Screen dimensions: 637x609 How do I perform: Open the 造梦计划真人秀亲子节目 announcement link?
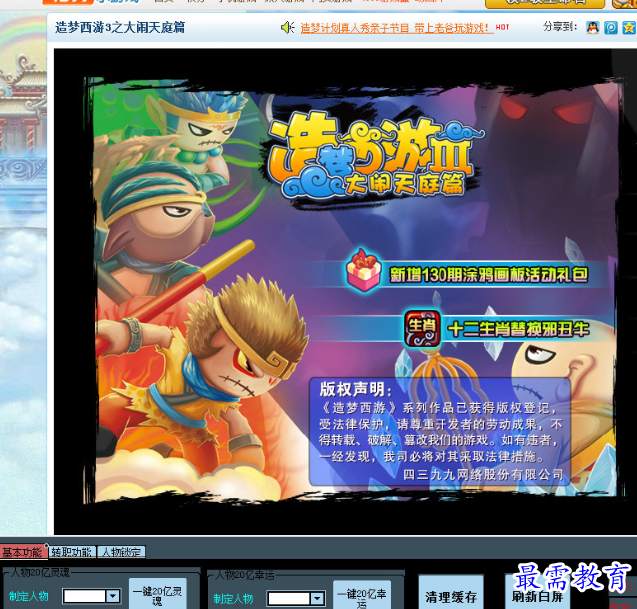[396, 28]
